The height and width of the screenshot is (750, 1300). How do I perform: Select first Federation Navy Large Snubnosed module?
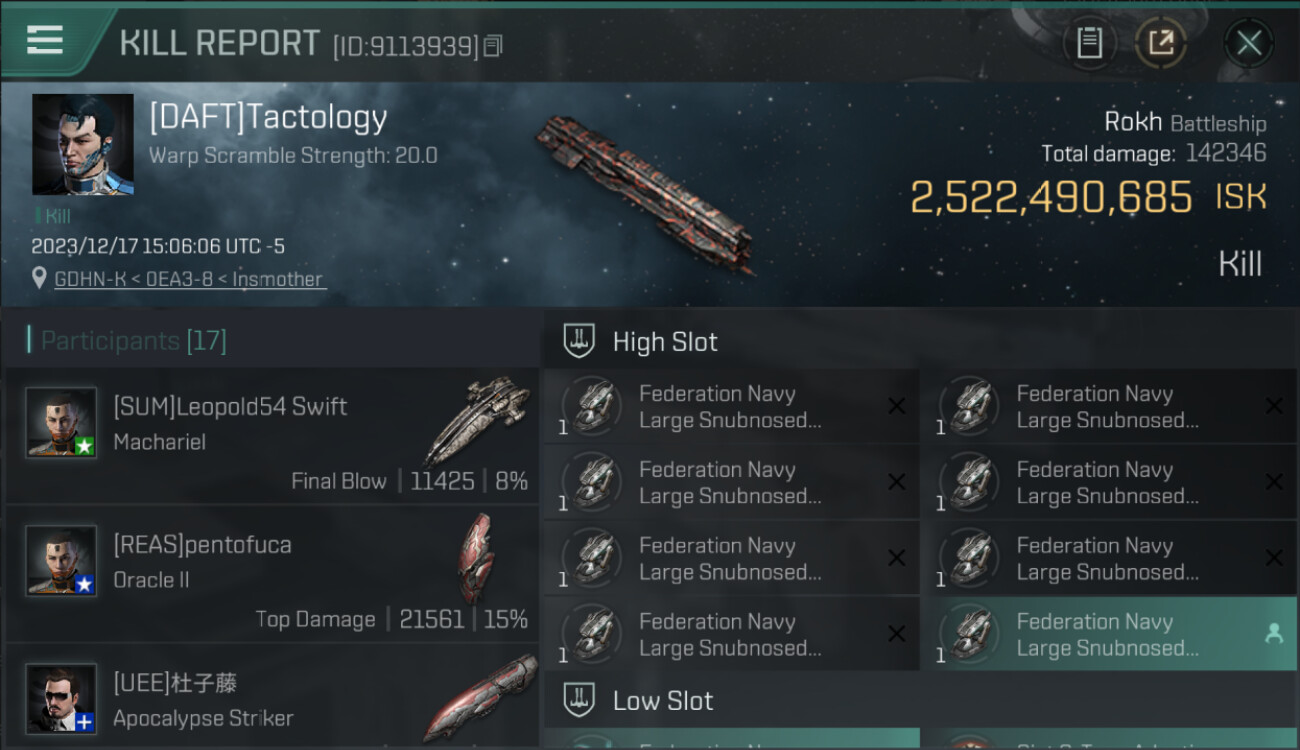coord(730,407)
